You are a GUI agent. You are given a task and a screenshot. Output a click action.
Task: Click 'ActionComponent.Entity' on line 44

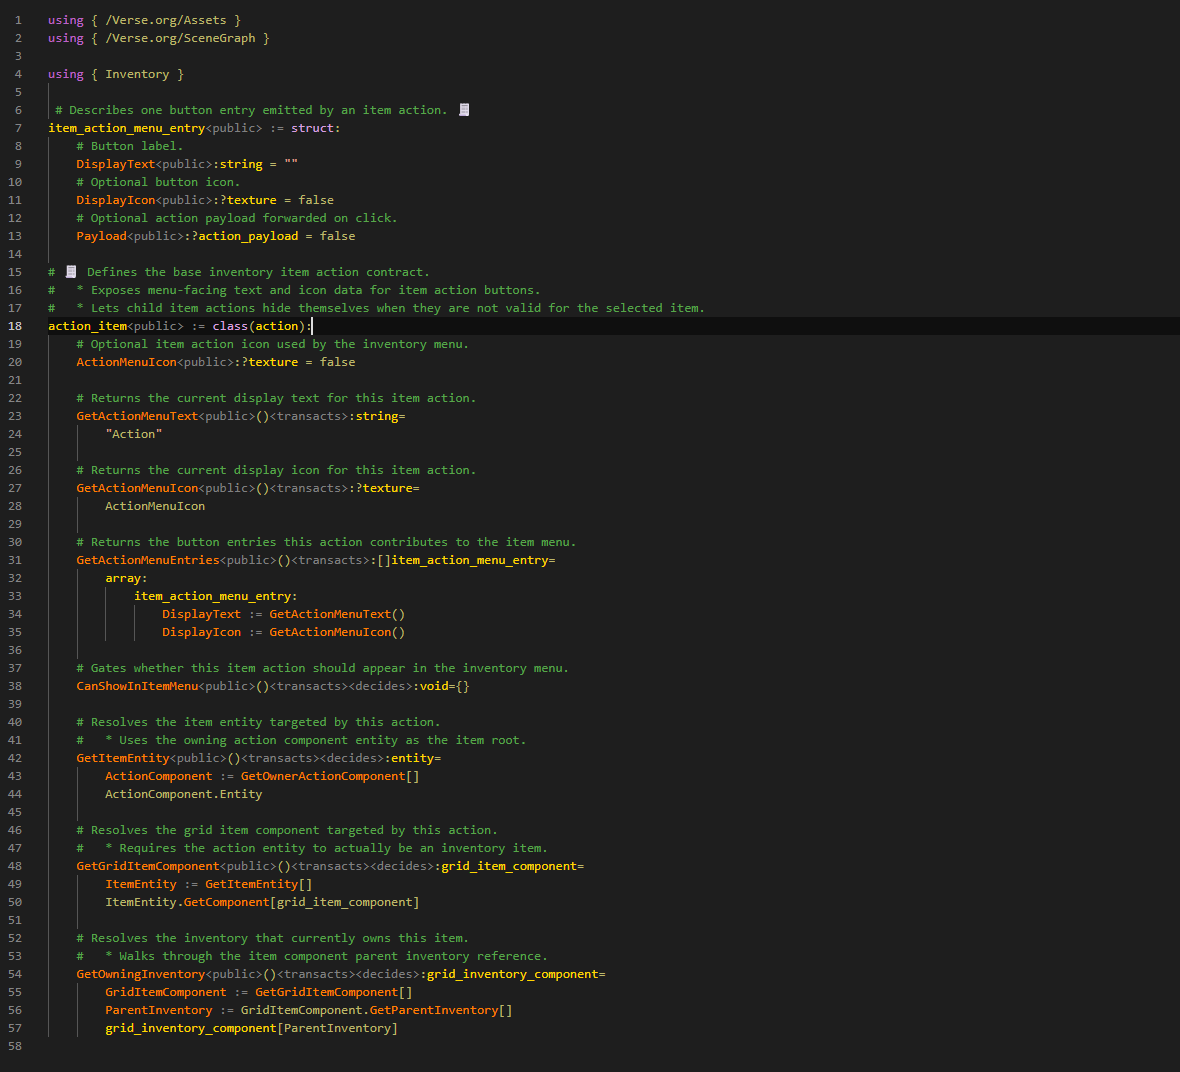184,794
